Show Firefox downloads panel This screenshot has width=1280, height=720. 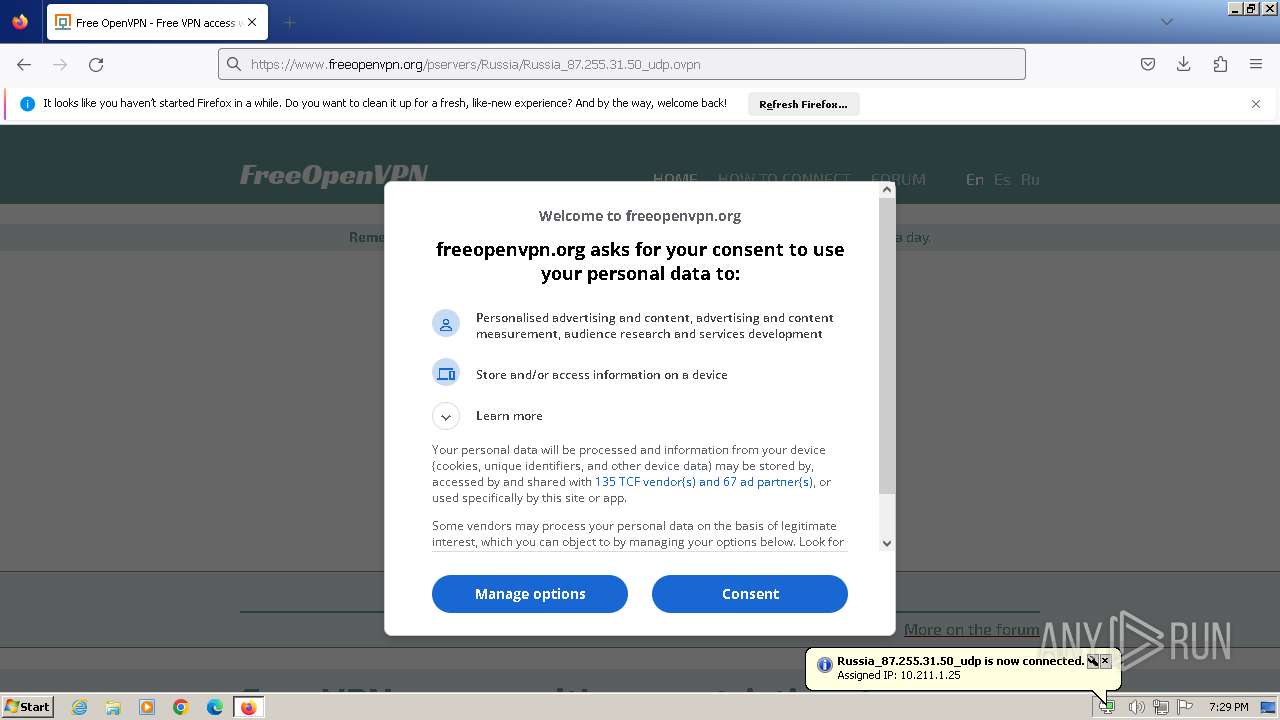(x=1184, y=64)
